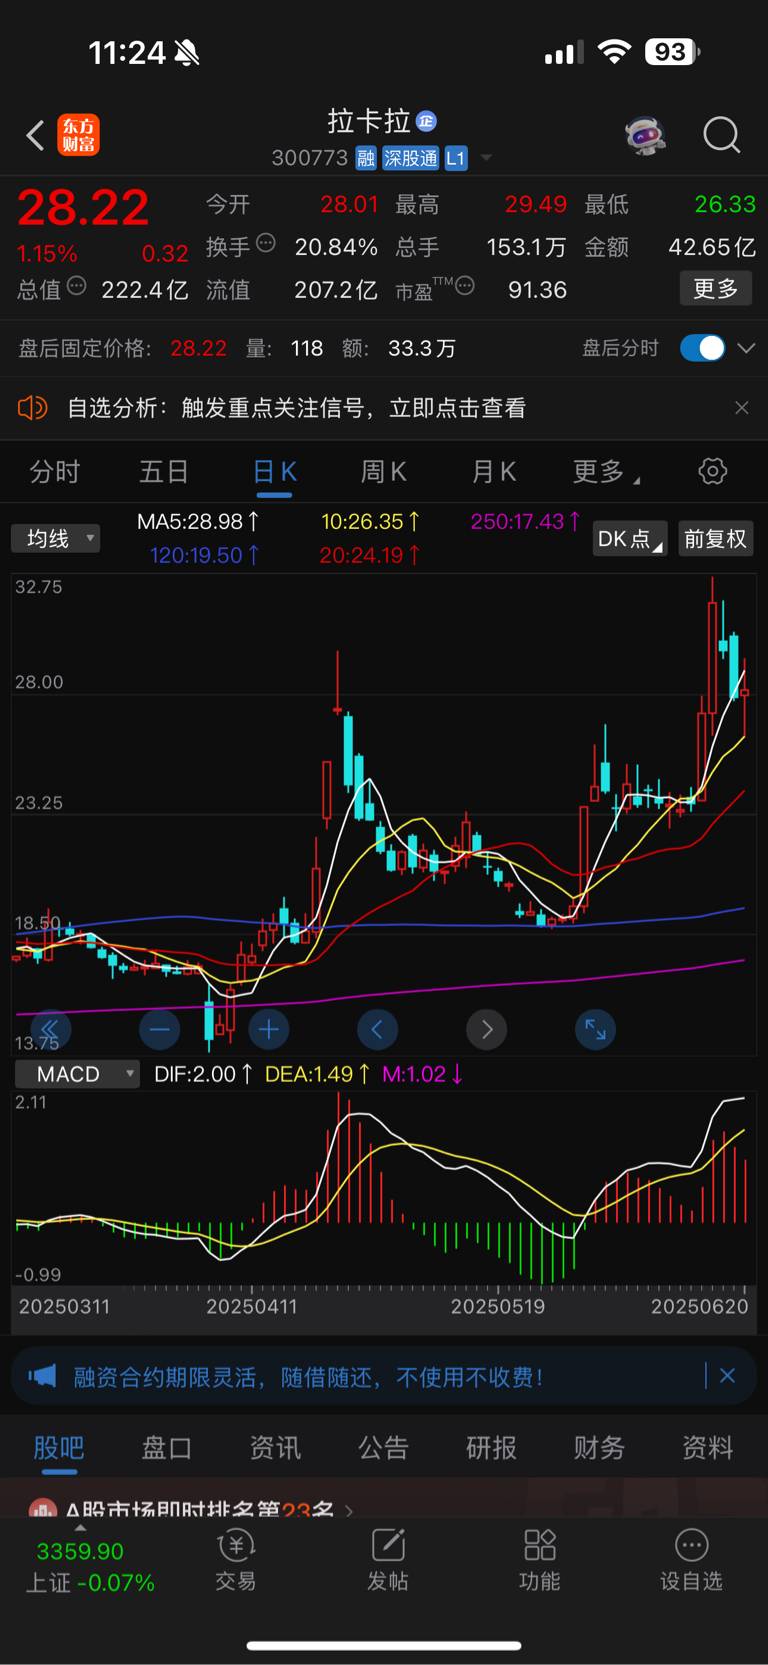
Task: Toggle the 盘后分时 switch
Action: [702, 348]
